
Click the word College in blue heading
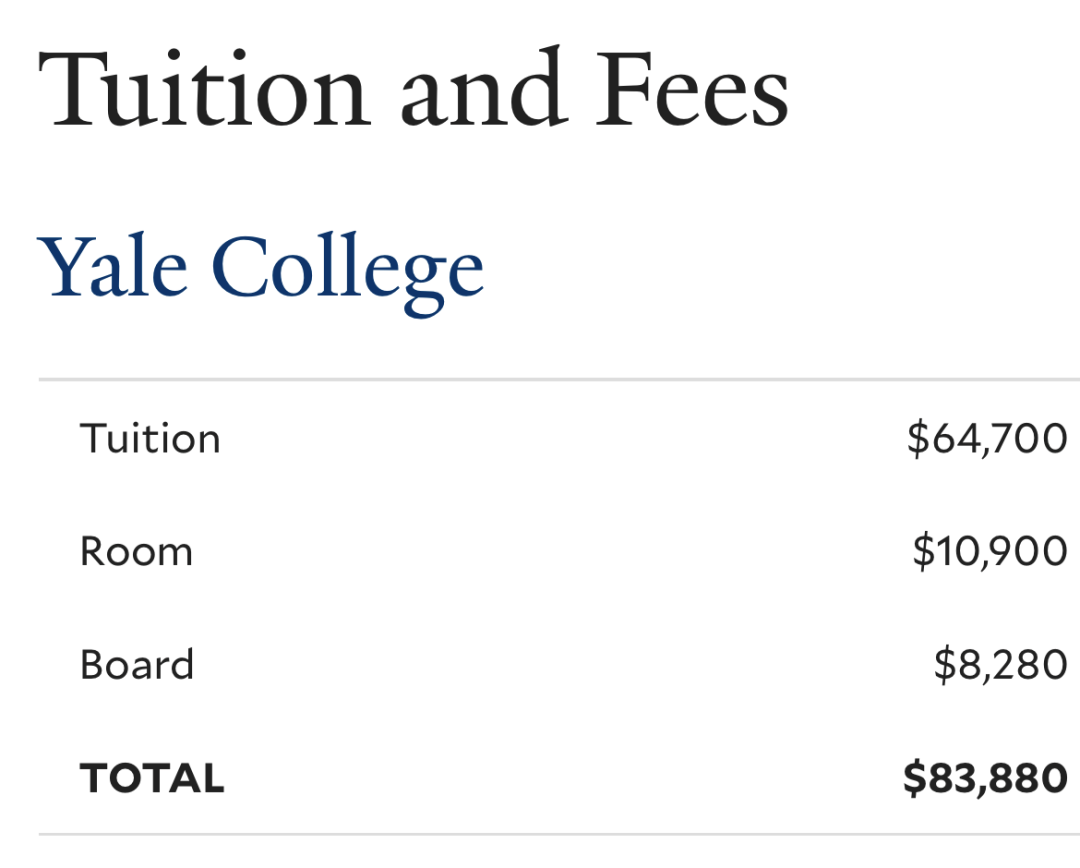click(x=348, y=274)
